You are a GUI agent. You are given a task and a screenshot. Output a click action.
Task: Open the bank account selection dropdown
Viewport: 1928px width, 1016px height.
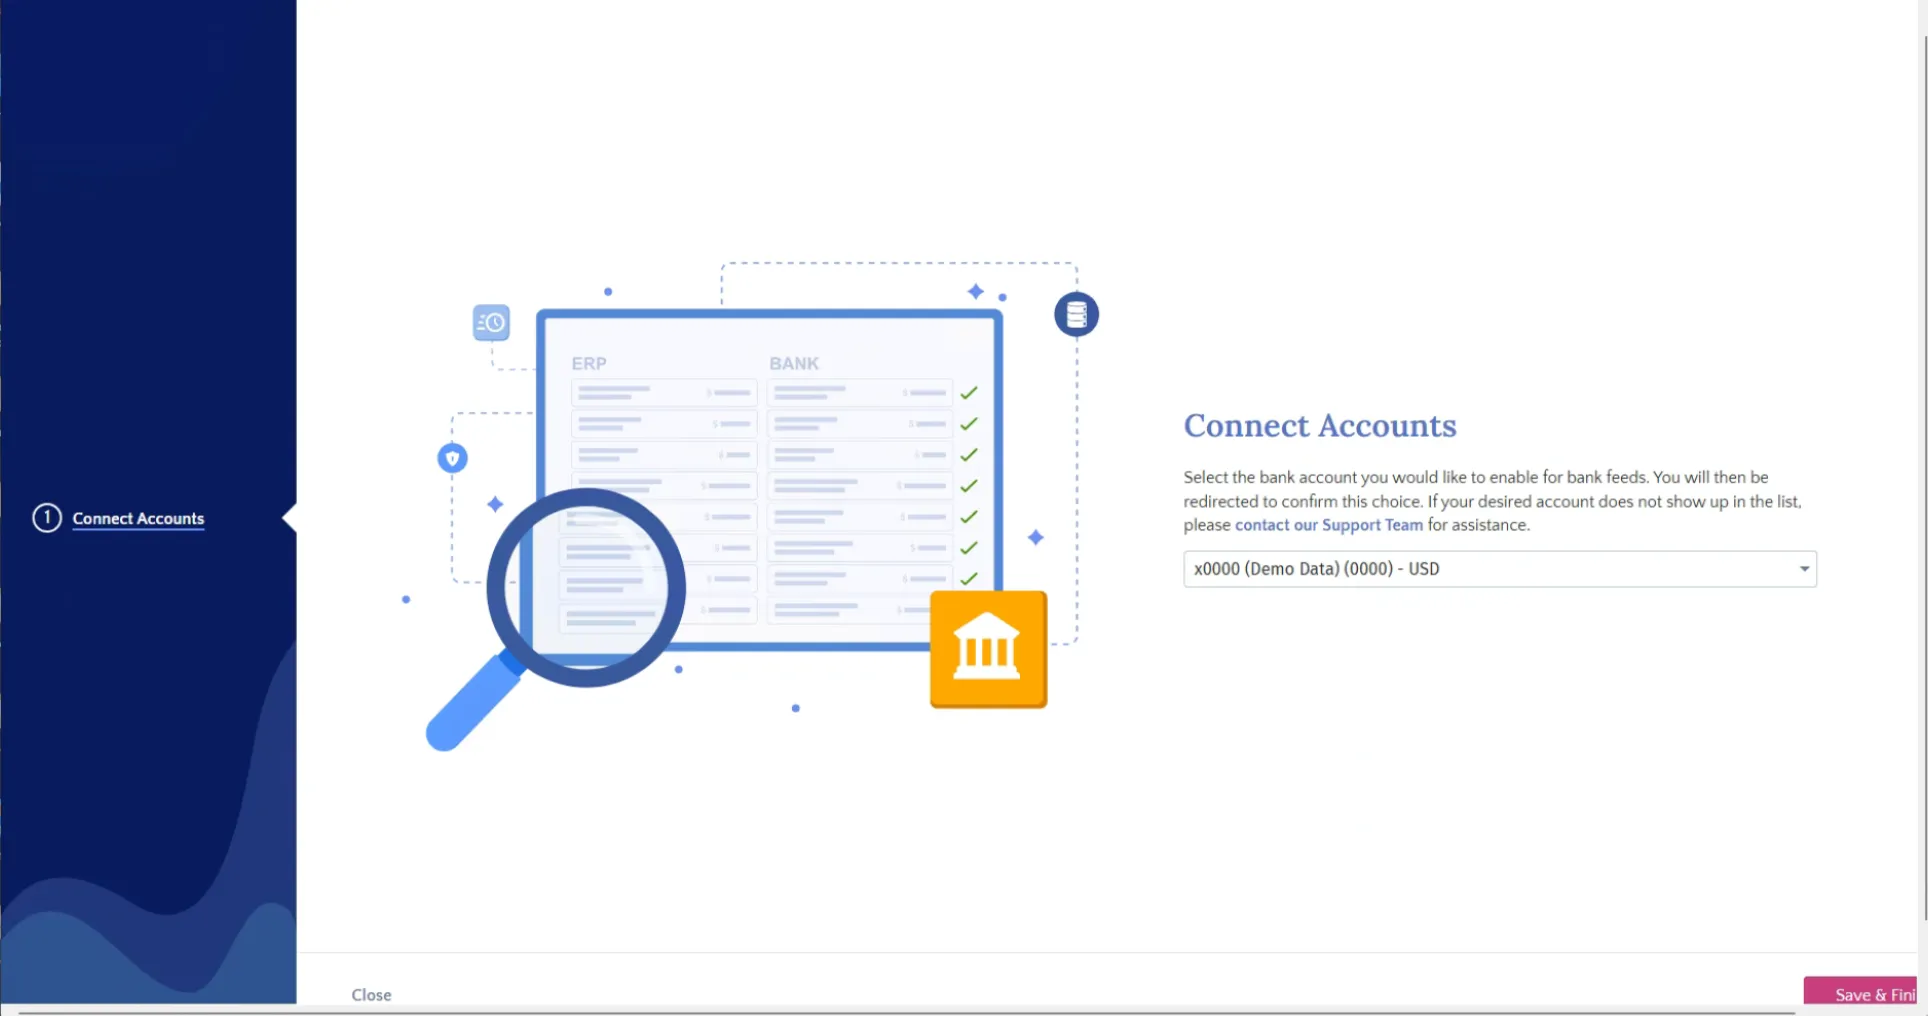[x=1500, y=569]
